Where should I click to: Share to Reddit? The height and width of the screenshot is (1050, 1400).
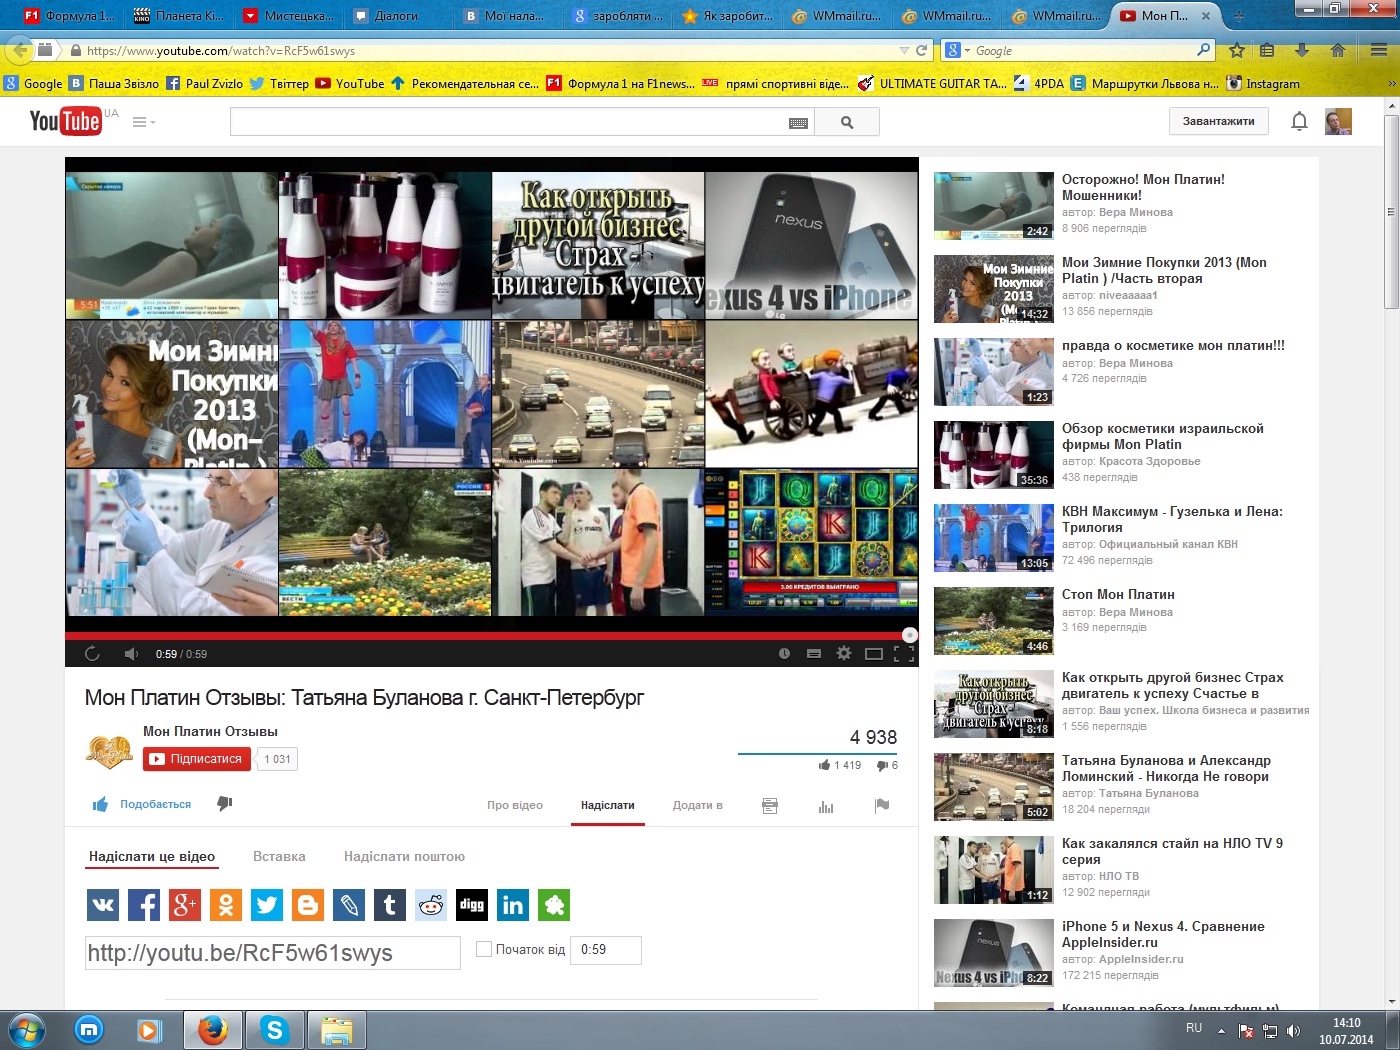pyautogui.click(x=431, y=905)
